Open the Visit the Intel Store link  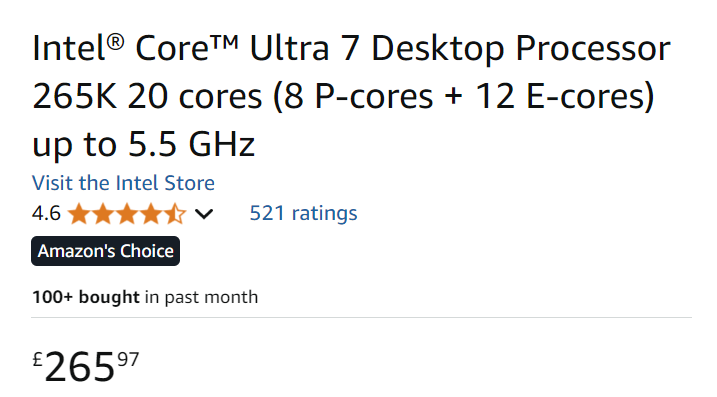point(123,183)
